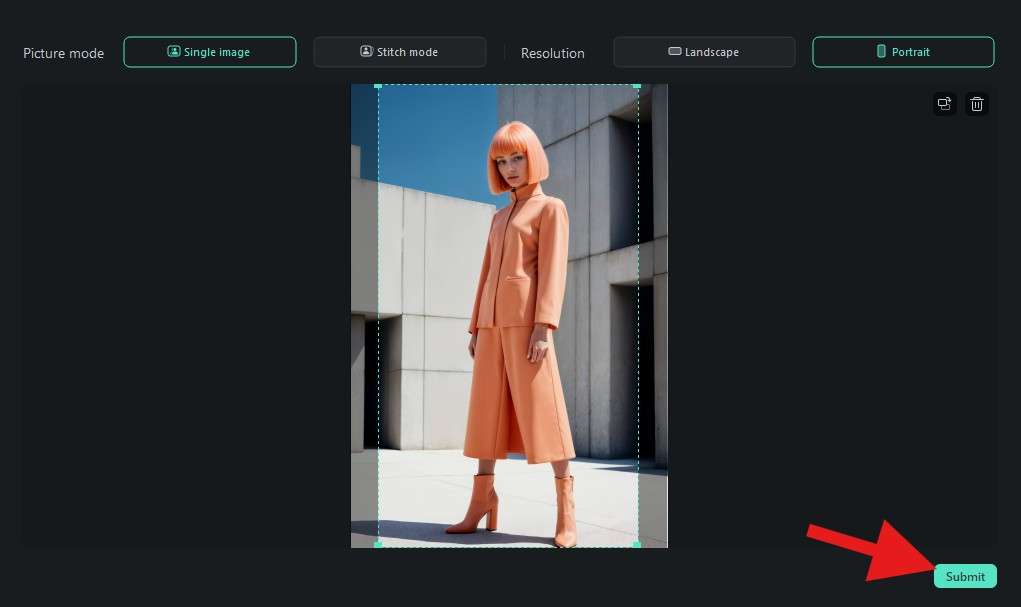Screen dimensions: 1021x607
Task: Choose Portrait resolution
Action: [903, 52]
